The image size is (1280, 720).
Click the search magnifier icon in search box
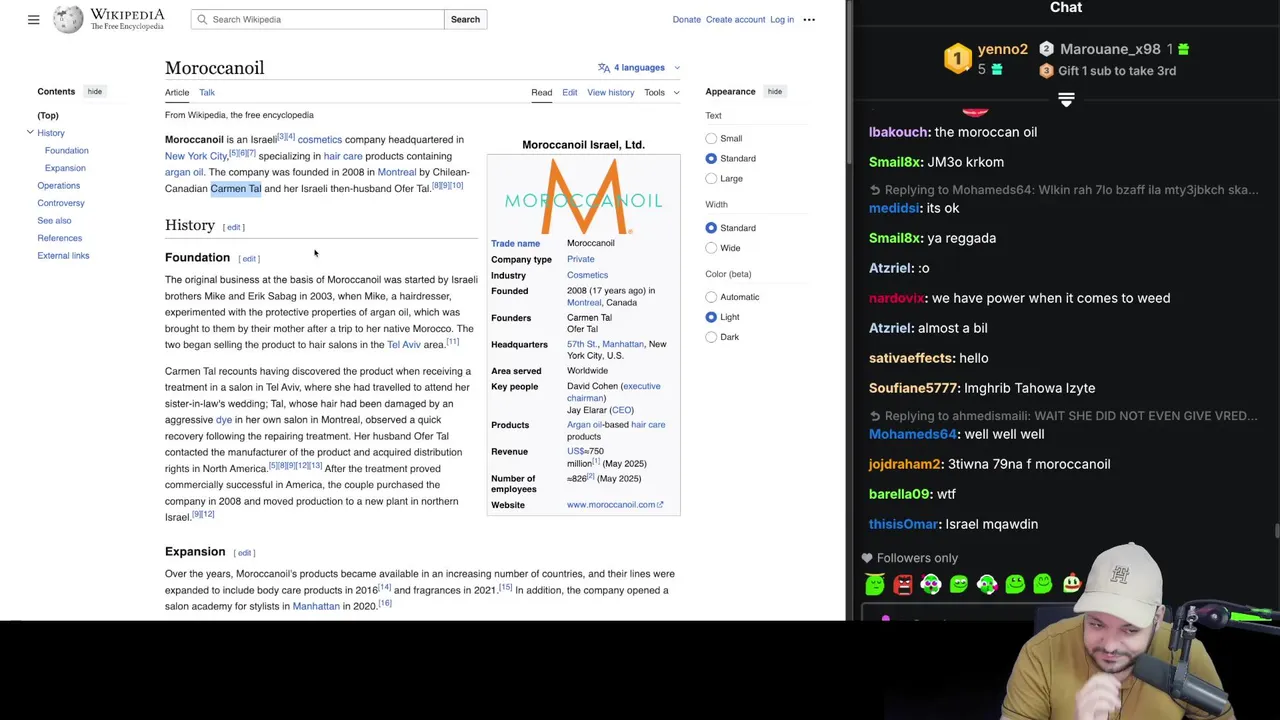click(202, 19)
